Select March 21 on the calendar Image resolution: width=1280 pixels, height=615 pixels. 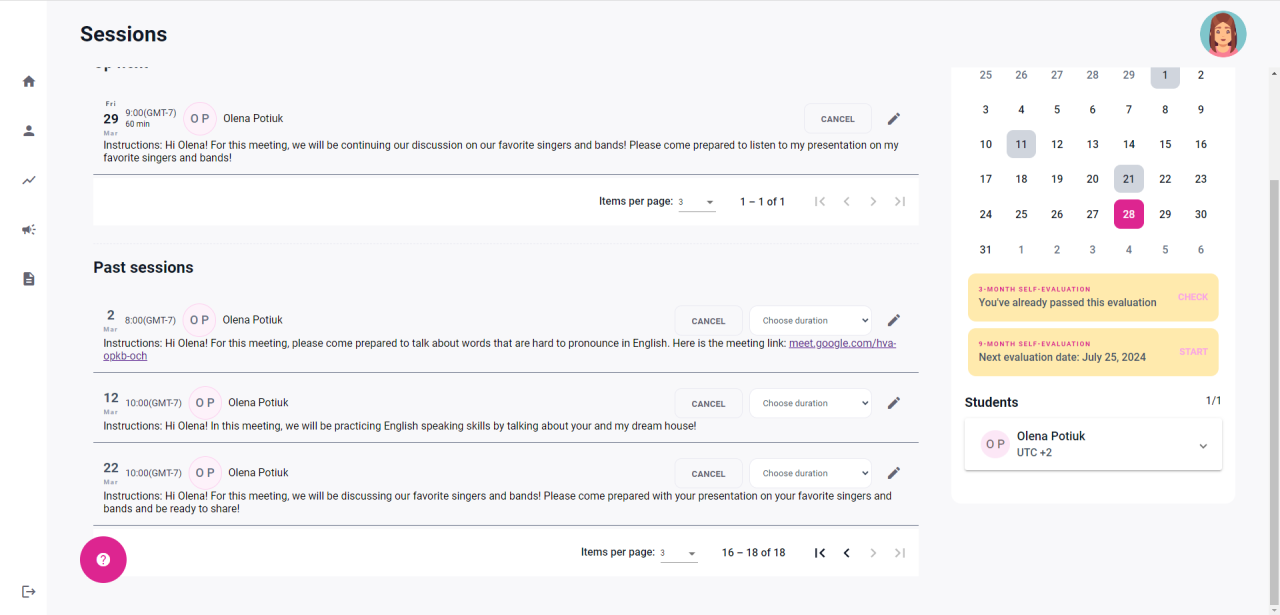coord(1129,179)
